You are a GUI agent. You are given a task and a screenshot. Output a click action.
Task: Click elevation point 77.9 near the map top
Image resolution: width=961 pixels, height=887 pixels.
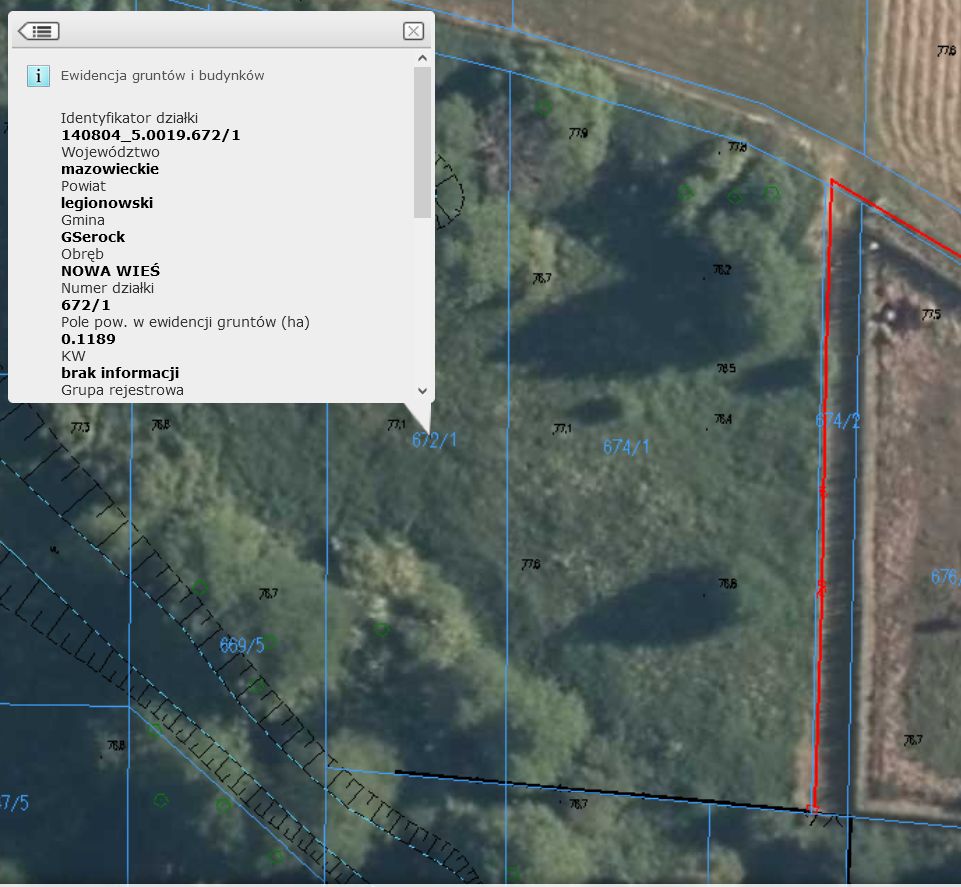pyautogui.click(x=578, y=133)
